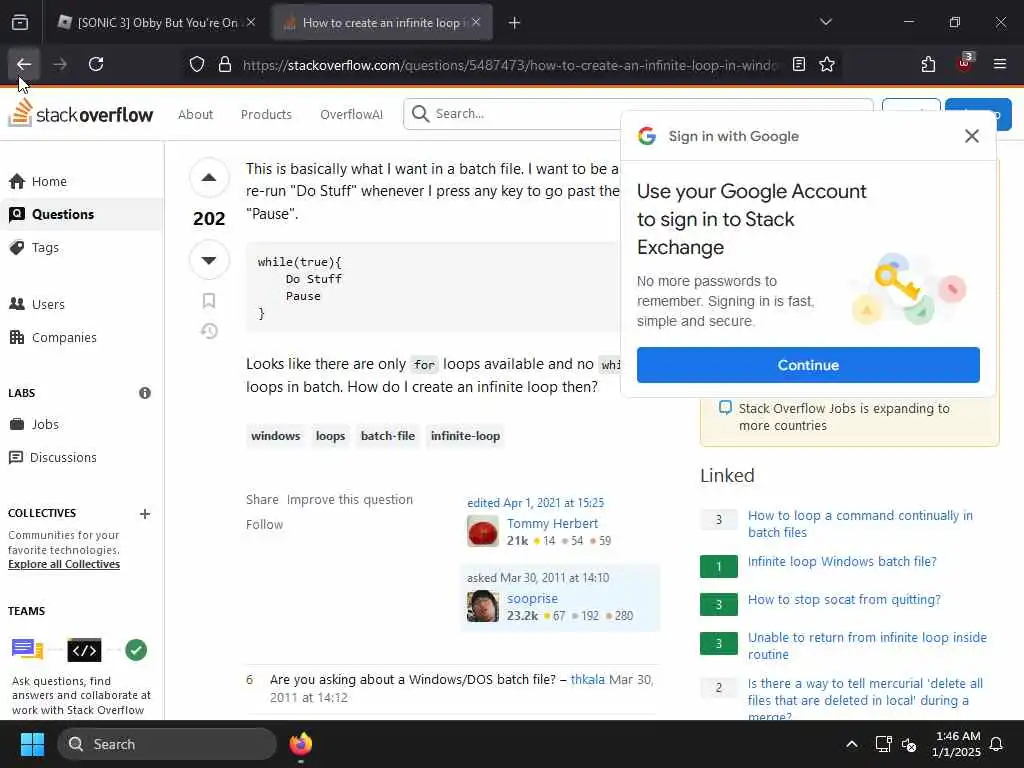Screen dimensions: 1024x768
Task: Reload the page with the refresh icon
Action: 96,64
